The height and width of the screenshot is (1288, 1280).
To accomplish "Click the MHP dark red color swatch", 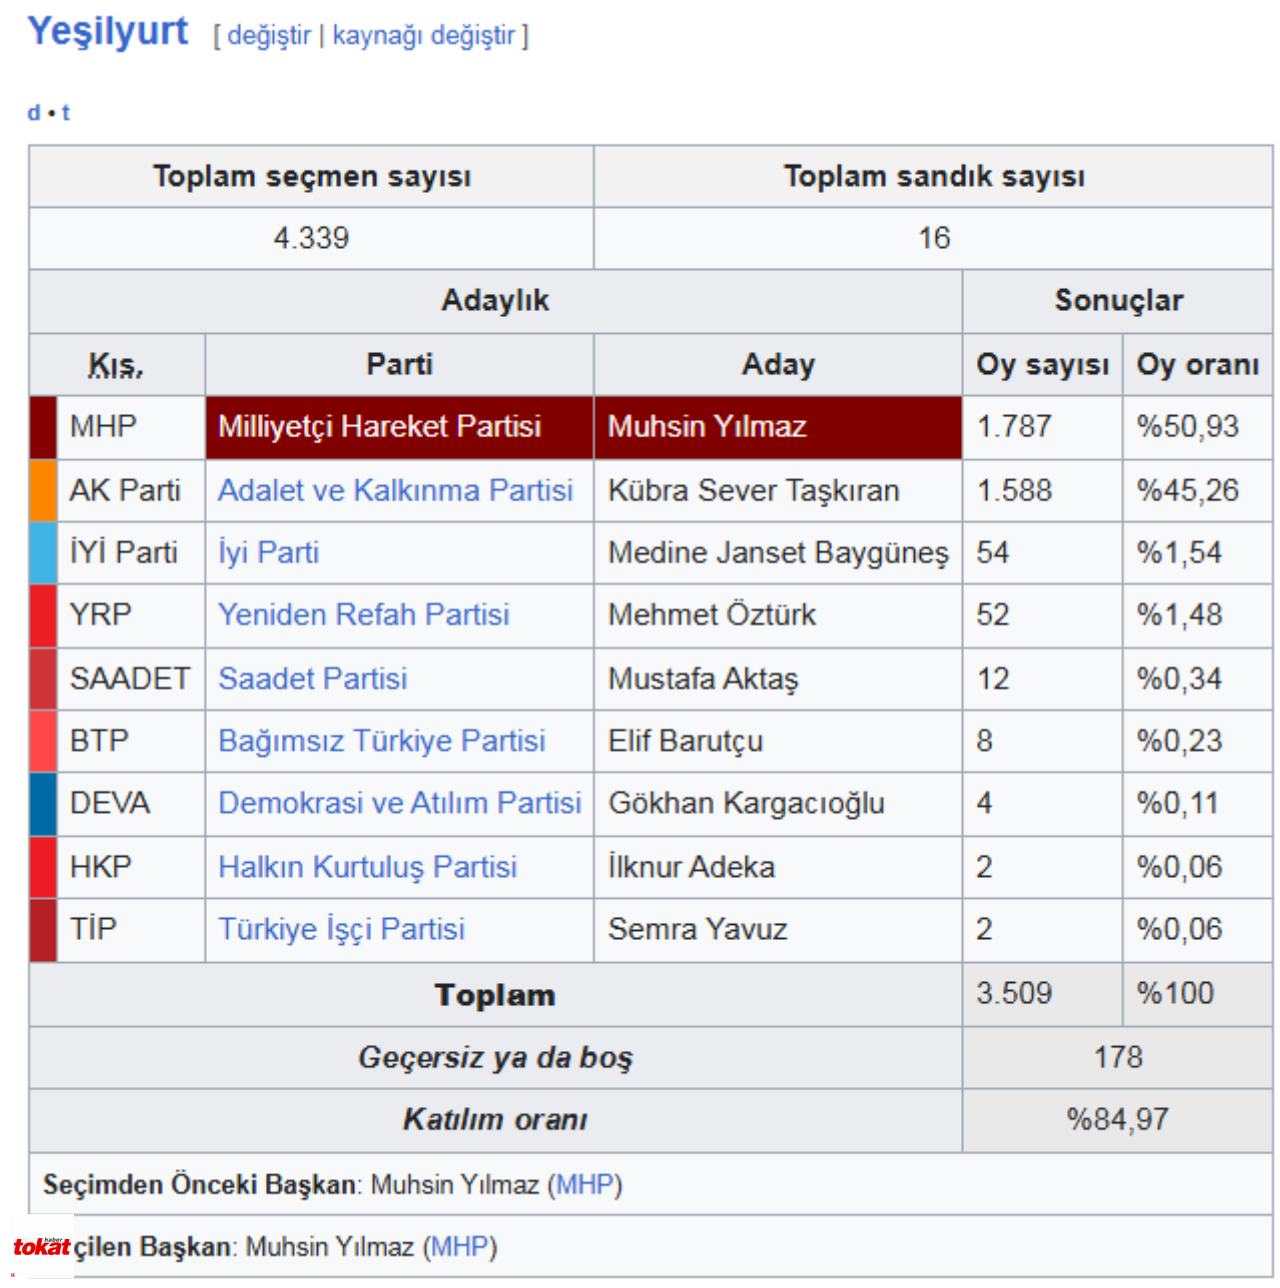I will (x=43, y=427).
